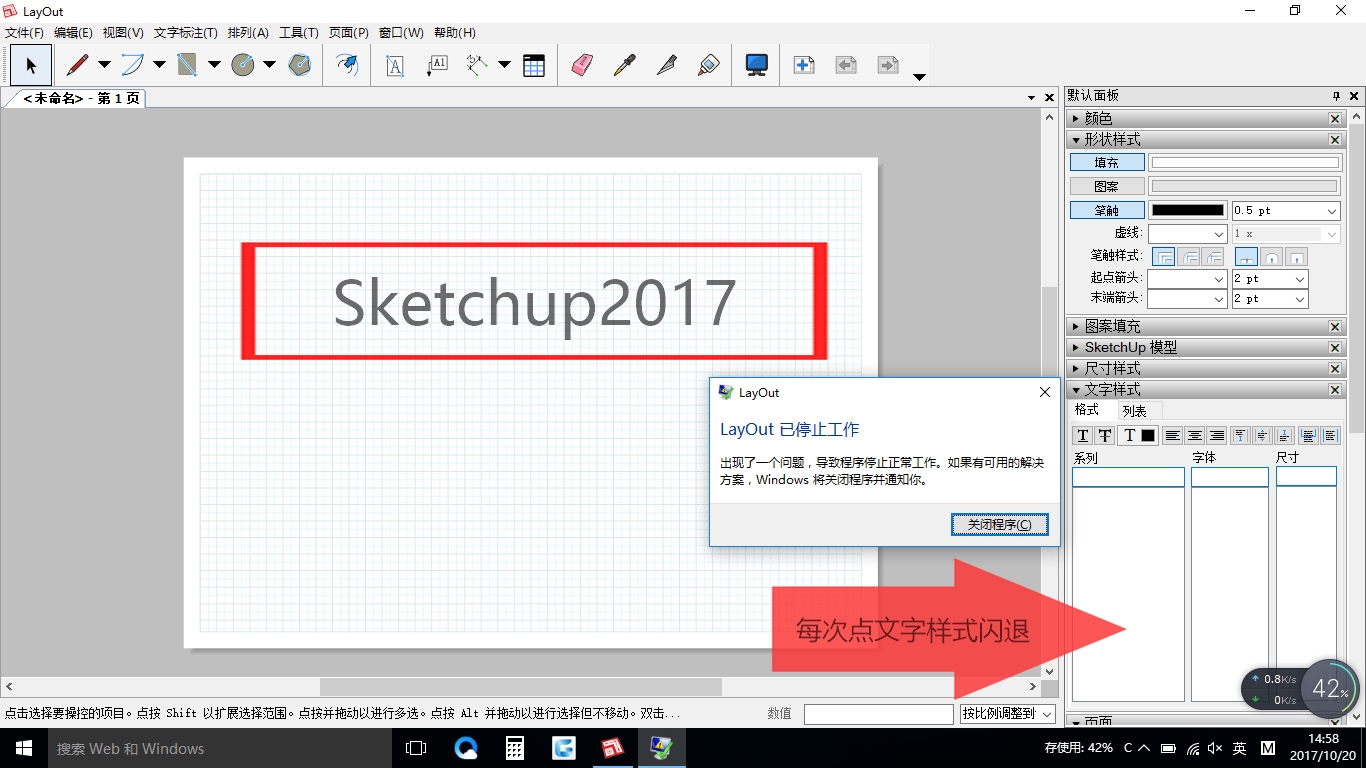Image resolution: width=1366 pixels, height=768 pixels.
Task: Add a new page with plus icon
Action: pos(804,65)
